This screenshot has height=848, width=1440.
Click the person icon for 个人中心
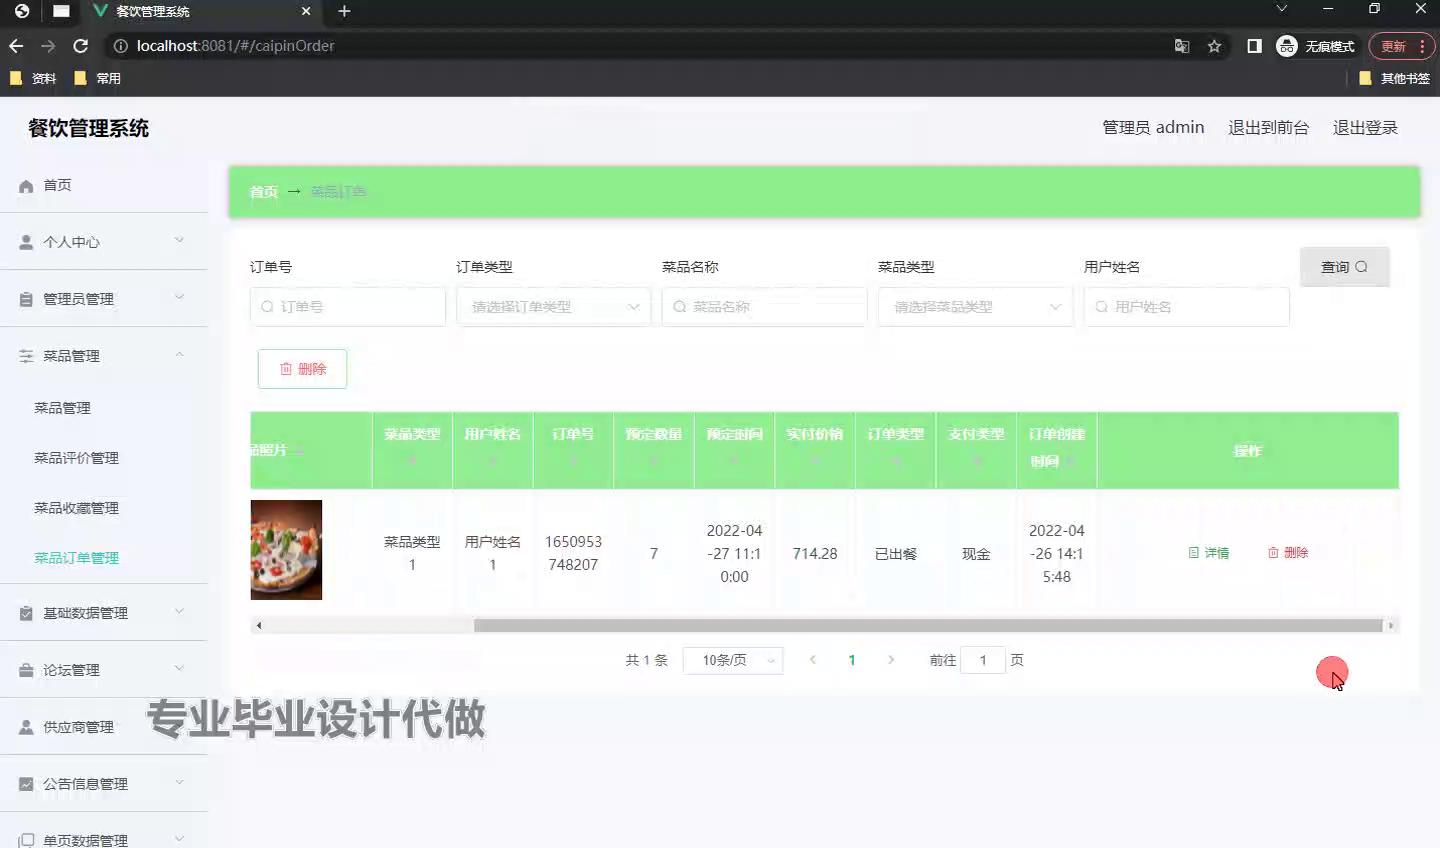pos(26,243)
